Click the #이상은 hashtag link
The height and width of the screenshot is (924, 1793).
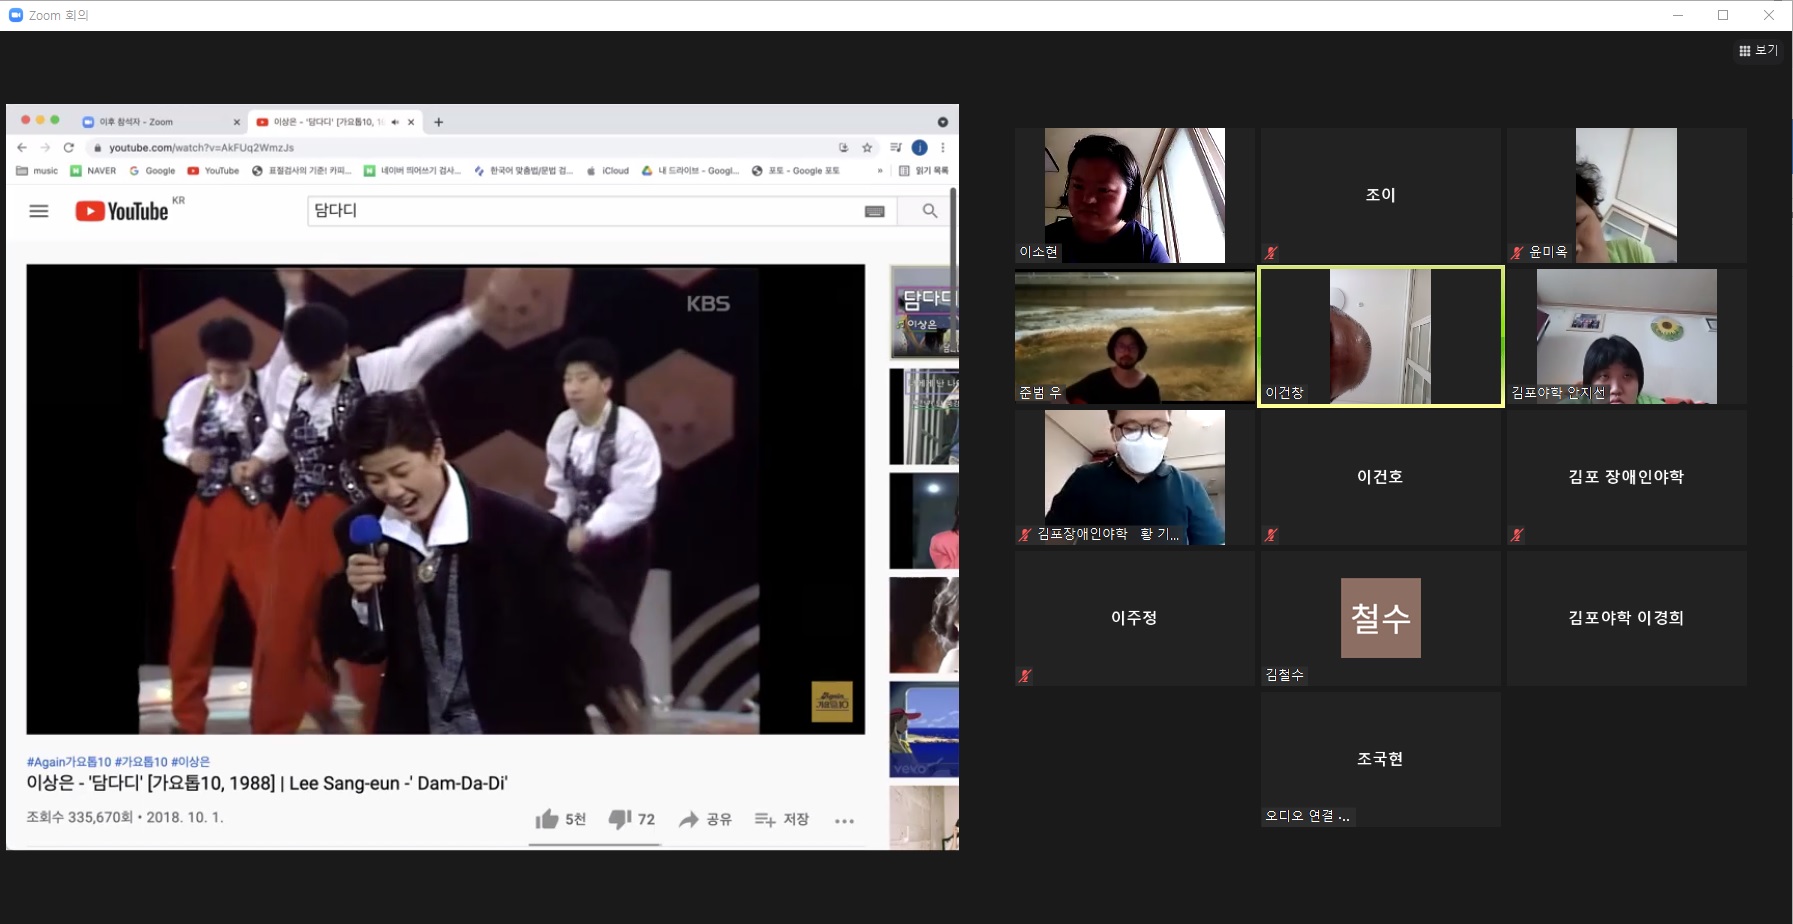point(190,762)
